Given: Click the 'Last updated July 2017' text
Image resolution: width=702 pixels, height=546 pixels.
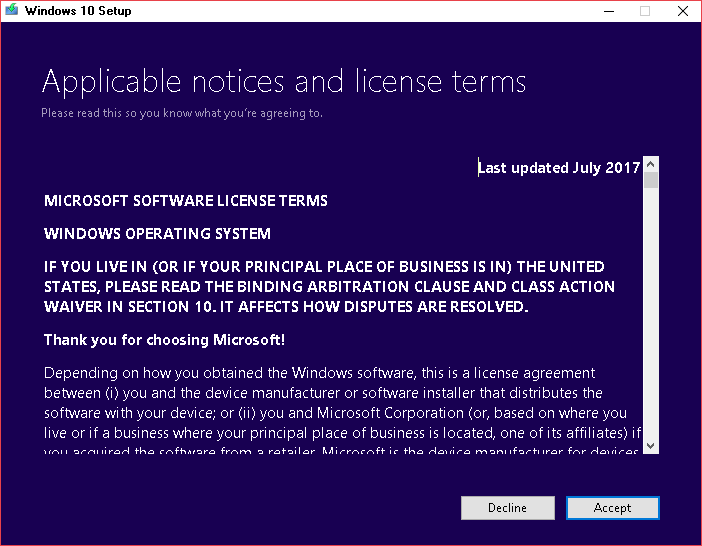Looking at the screenshot, I should coord(559,168).
